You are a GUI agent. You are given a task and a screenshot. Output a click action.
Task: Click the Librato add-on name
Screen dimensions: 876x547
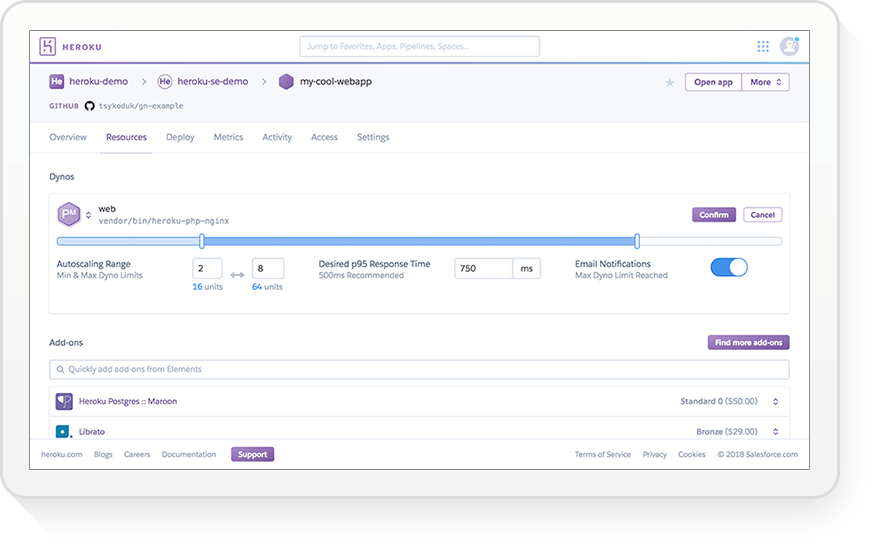pyautogui.click(x=92, y=432)
